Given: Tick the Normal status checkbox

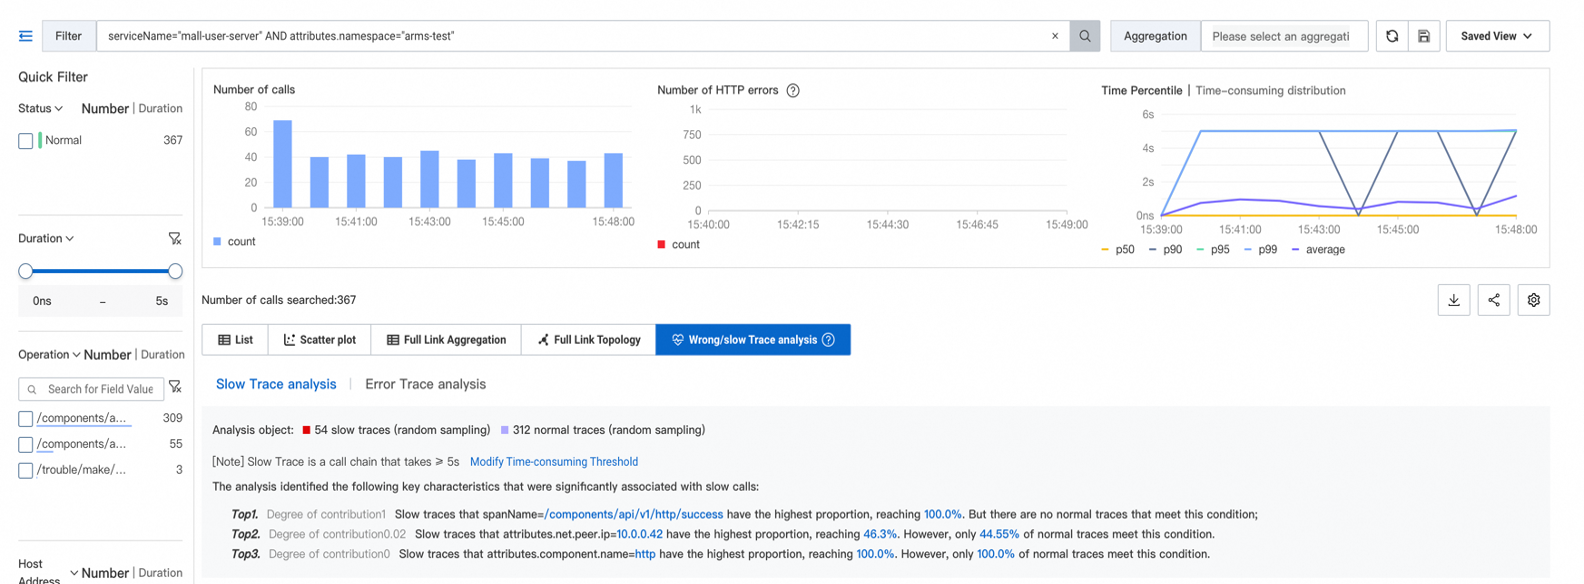Looking at the screenshot, I should pyautogui.click(x=26, y=141).
